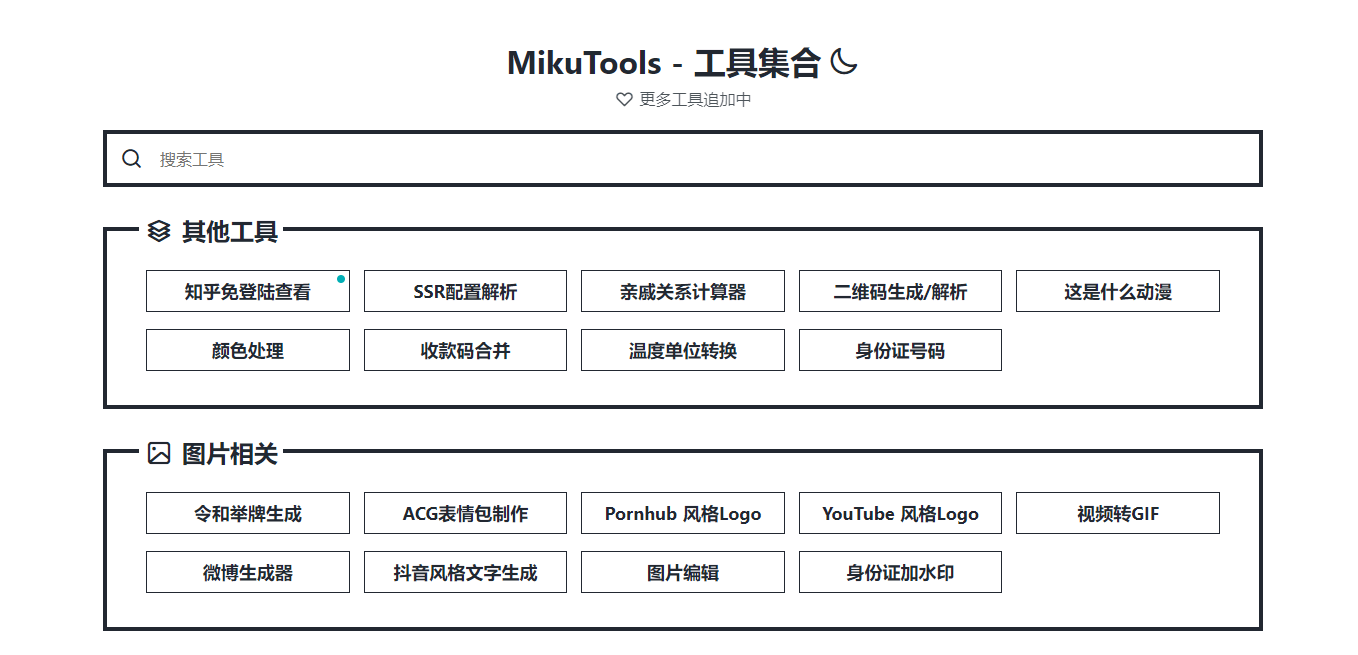Viewport: 1358px width, 655px height.
Task: Launch the ACG表情包制作 tool
Action: click(x=465, y=514)
